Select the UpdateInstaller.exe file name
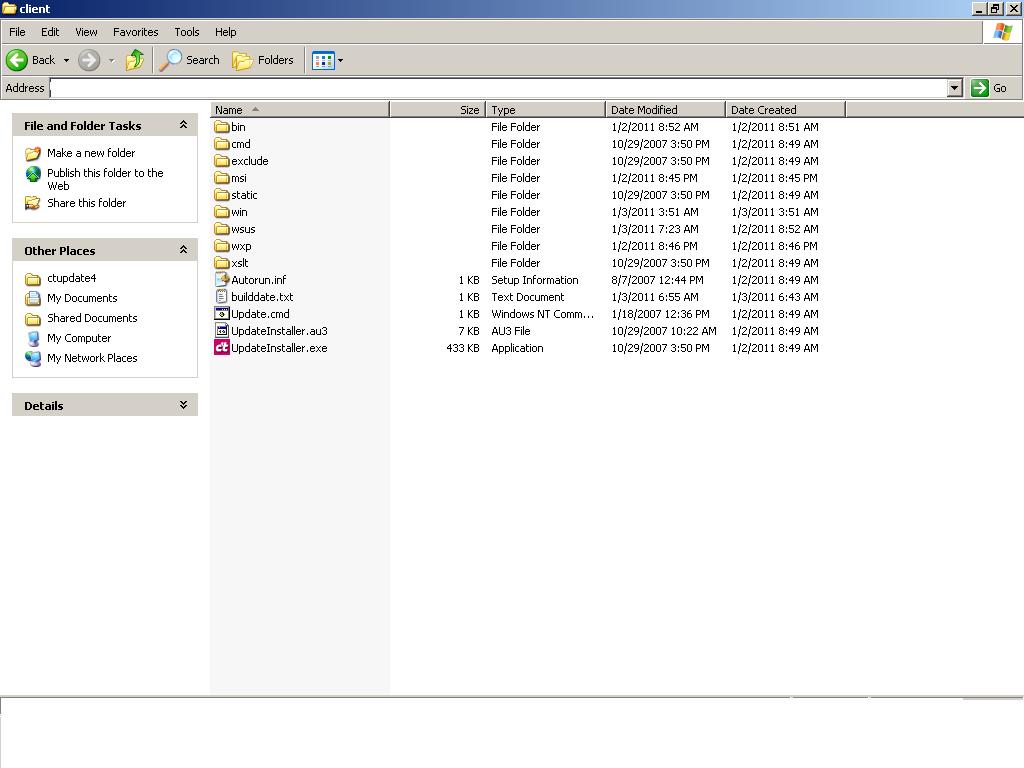 click(x=279, y=348)
